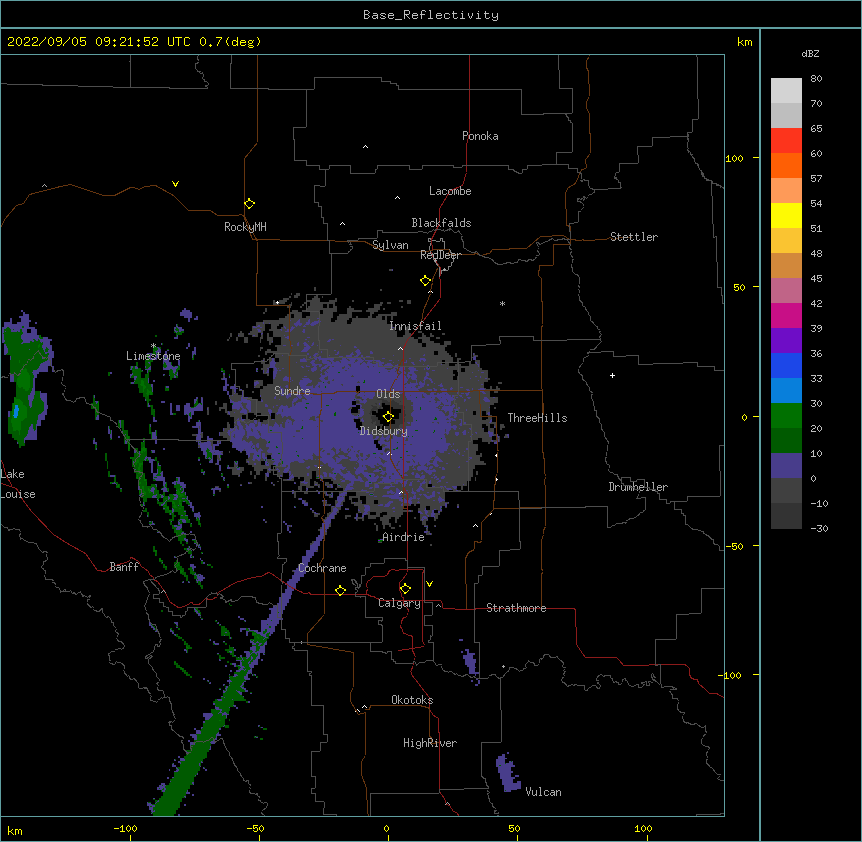Click the white plus marker north of Drumheller
This screenshot has height=842, width=862.
point(612,375)
